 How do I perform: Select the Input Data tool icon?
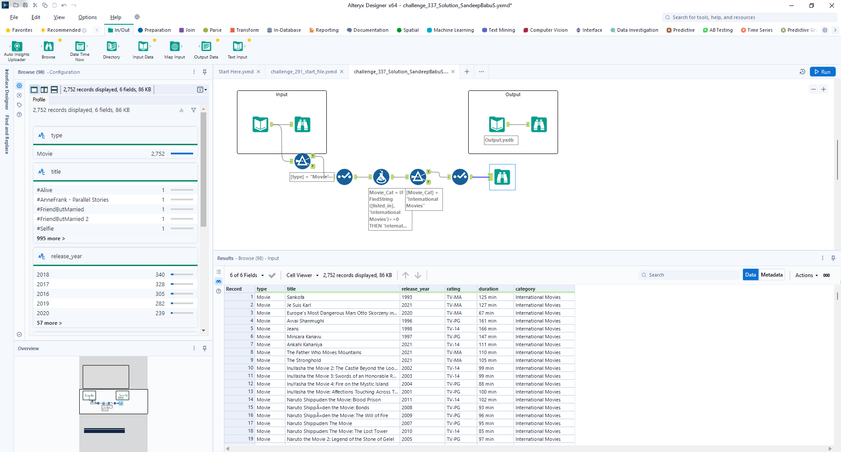point(142,47)
